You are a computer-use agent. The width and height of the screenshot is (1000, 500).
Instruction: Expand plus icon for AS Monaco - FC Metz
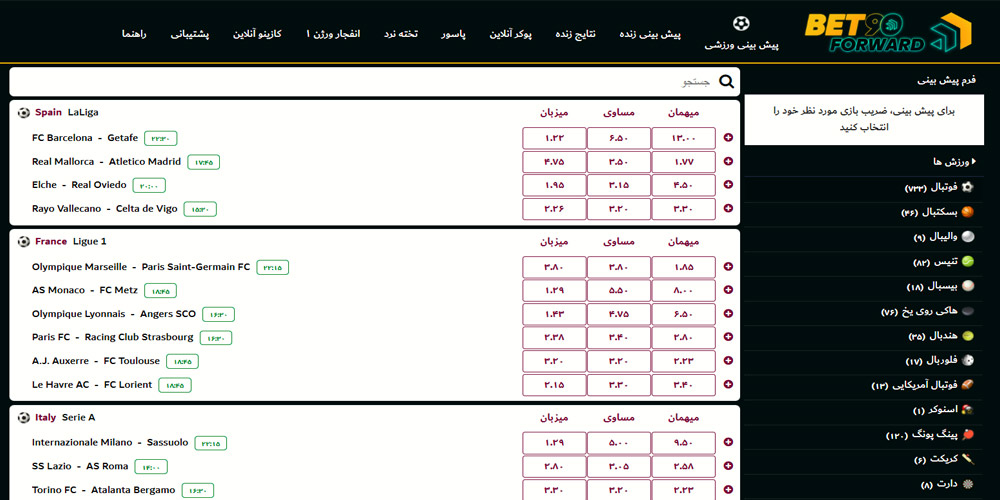tap(728, 290)
